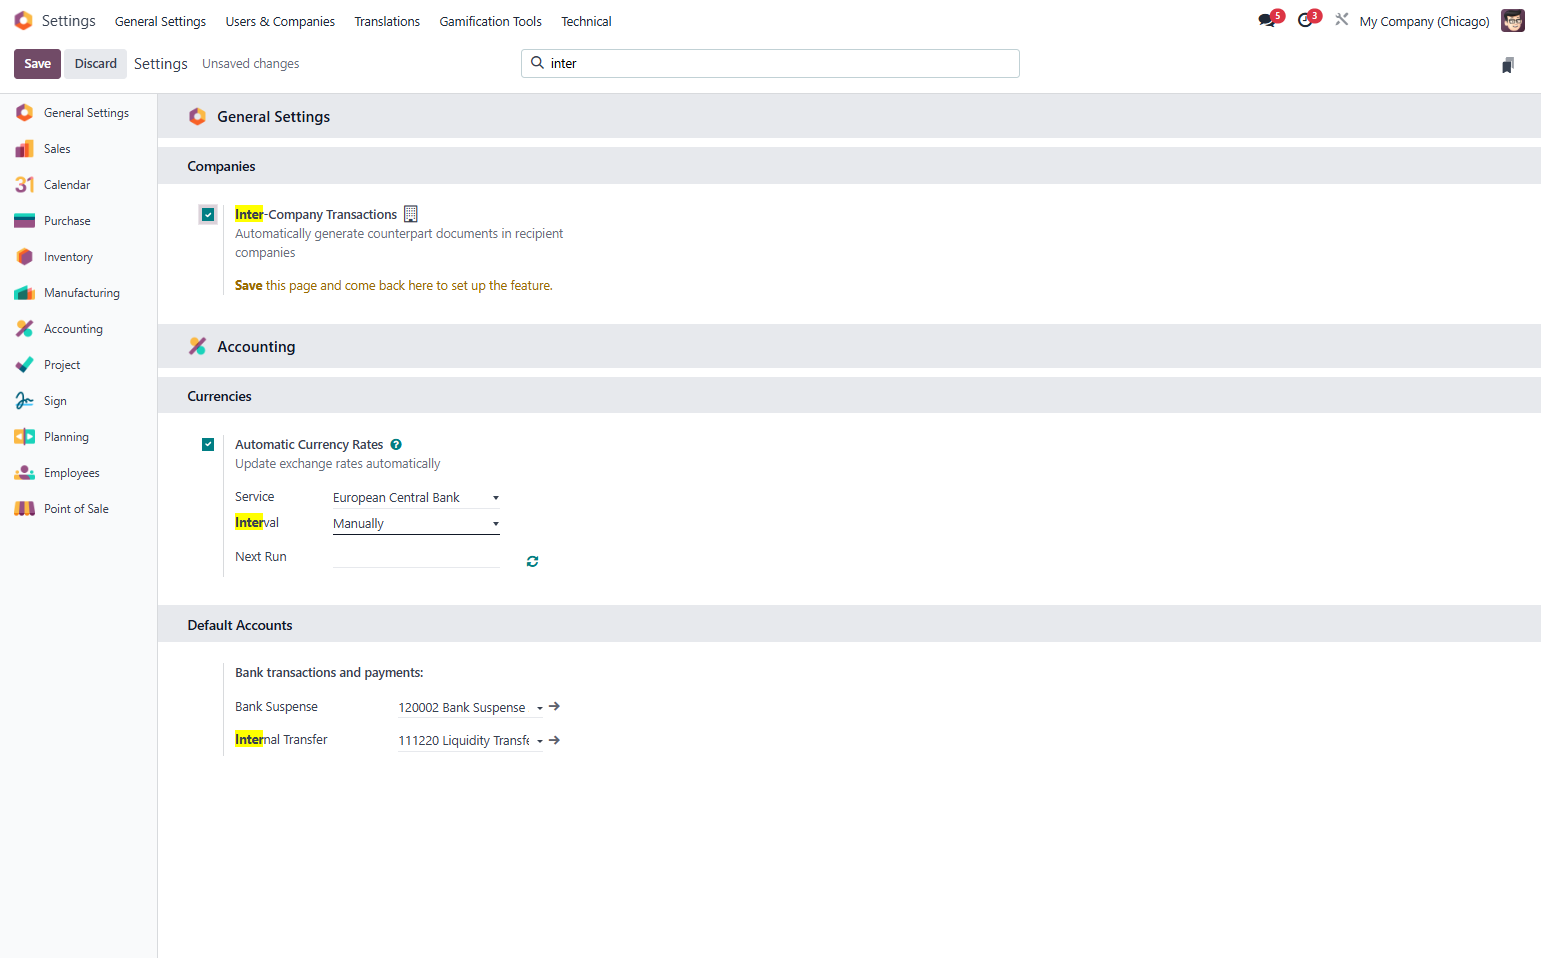1541x958 pixels.
Task: Click the debug tools wrench icon
Action: click(1342, 19)
